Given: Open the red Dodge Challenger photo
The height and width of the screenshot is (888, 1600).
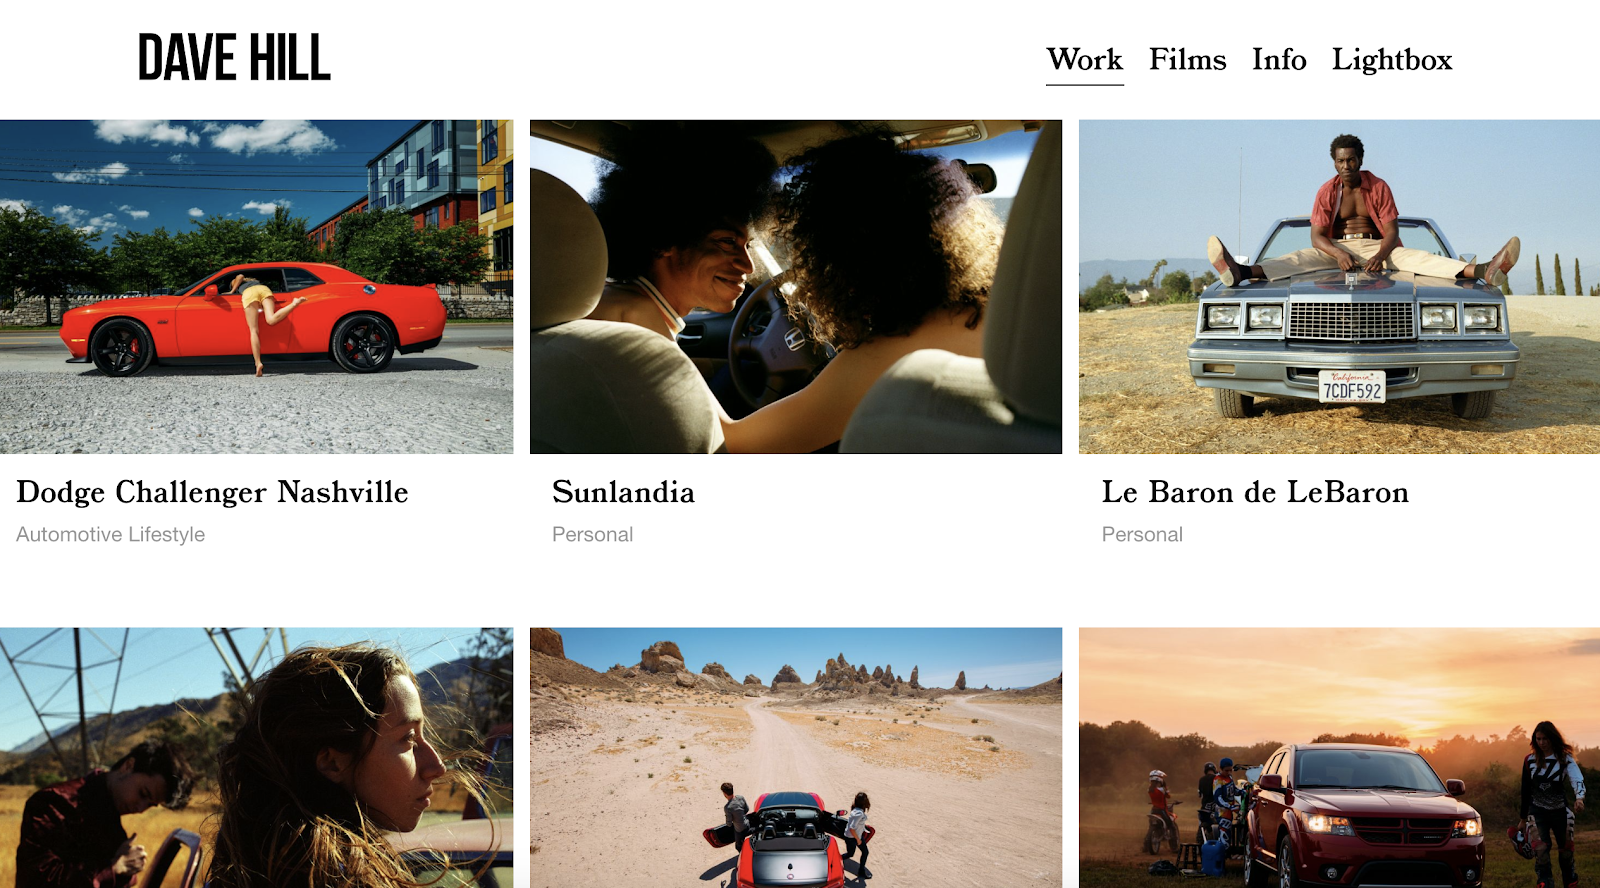Looking at the screenshot, I should click(256, 286).
